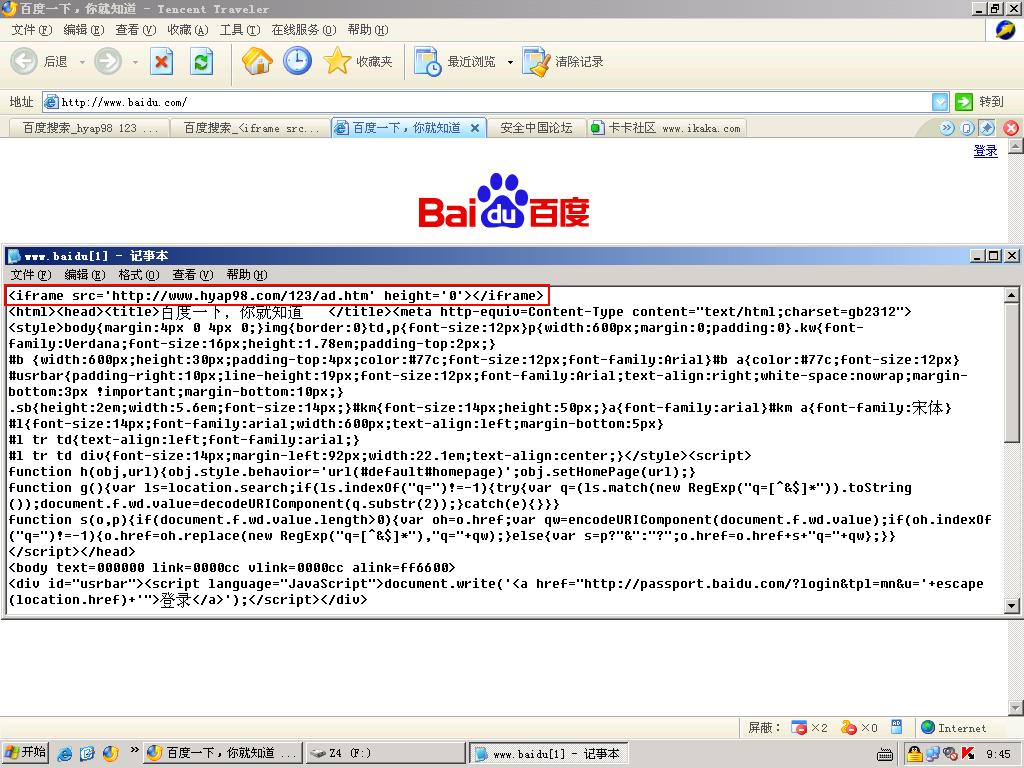Open Z4 (F:) taskbar button
The image size is (1024, 768).
coord(385,754)
